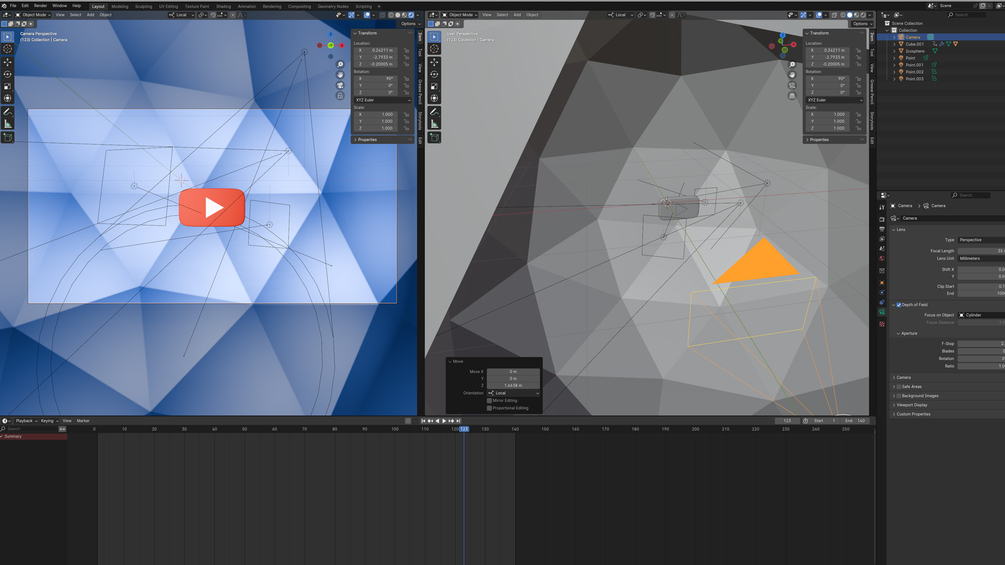Image resolution: width=1005 pixels, height=565 pixels.
Task: Select the Measure tool in left viewport
Action: (8, 124)
